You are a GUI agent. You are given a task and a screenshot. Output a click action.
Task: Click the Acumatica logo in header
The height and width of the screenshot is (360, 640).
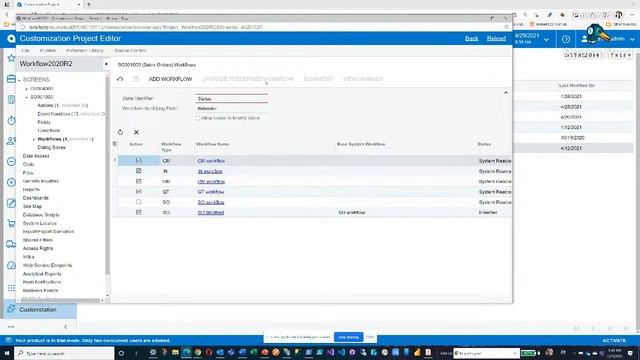(11, 38)
